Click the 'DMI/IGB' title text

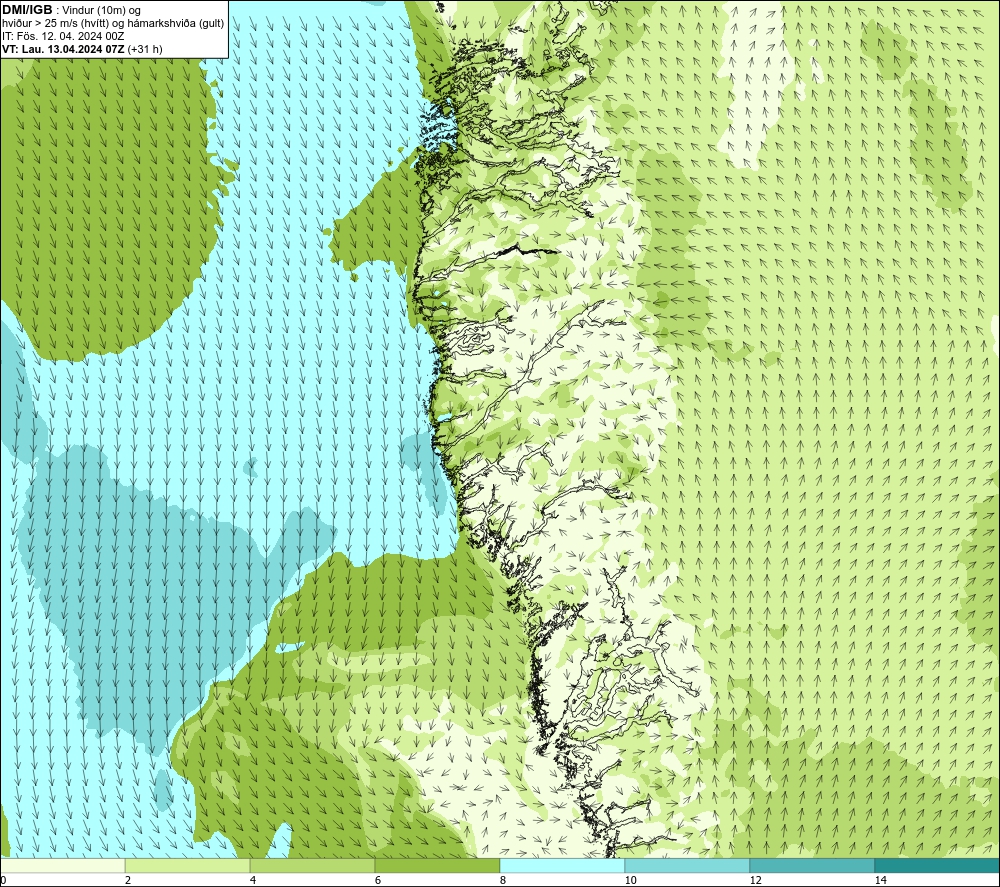pyautogui.click(x=27, y=10)
